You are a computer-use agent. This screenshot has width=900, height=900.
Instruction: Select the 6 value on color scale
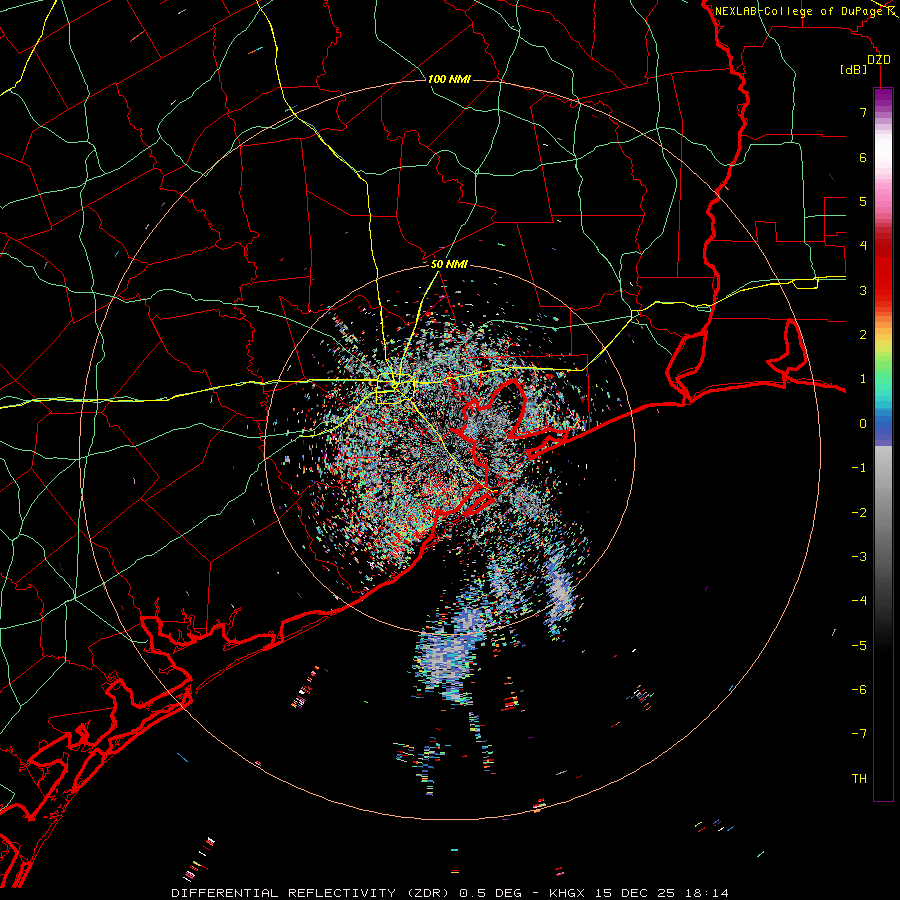[862, 157]
